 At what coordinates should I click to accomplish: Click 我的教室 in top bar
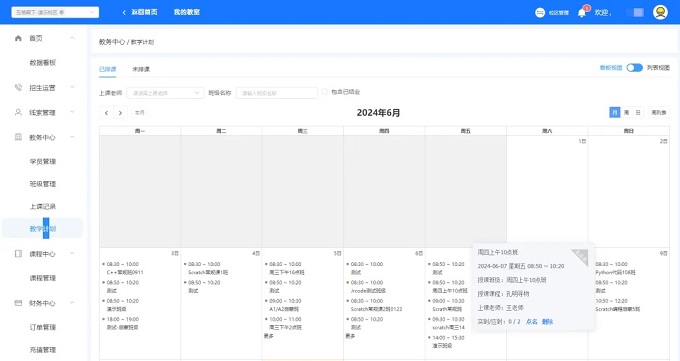(186, 12)
